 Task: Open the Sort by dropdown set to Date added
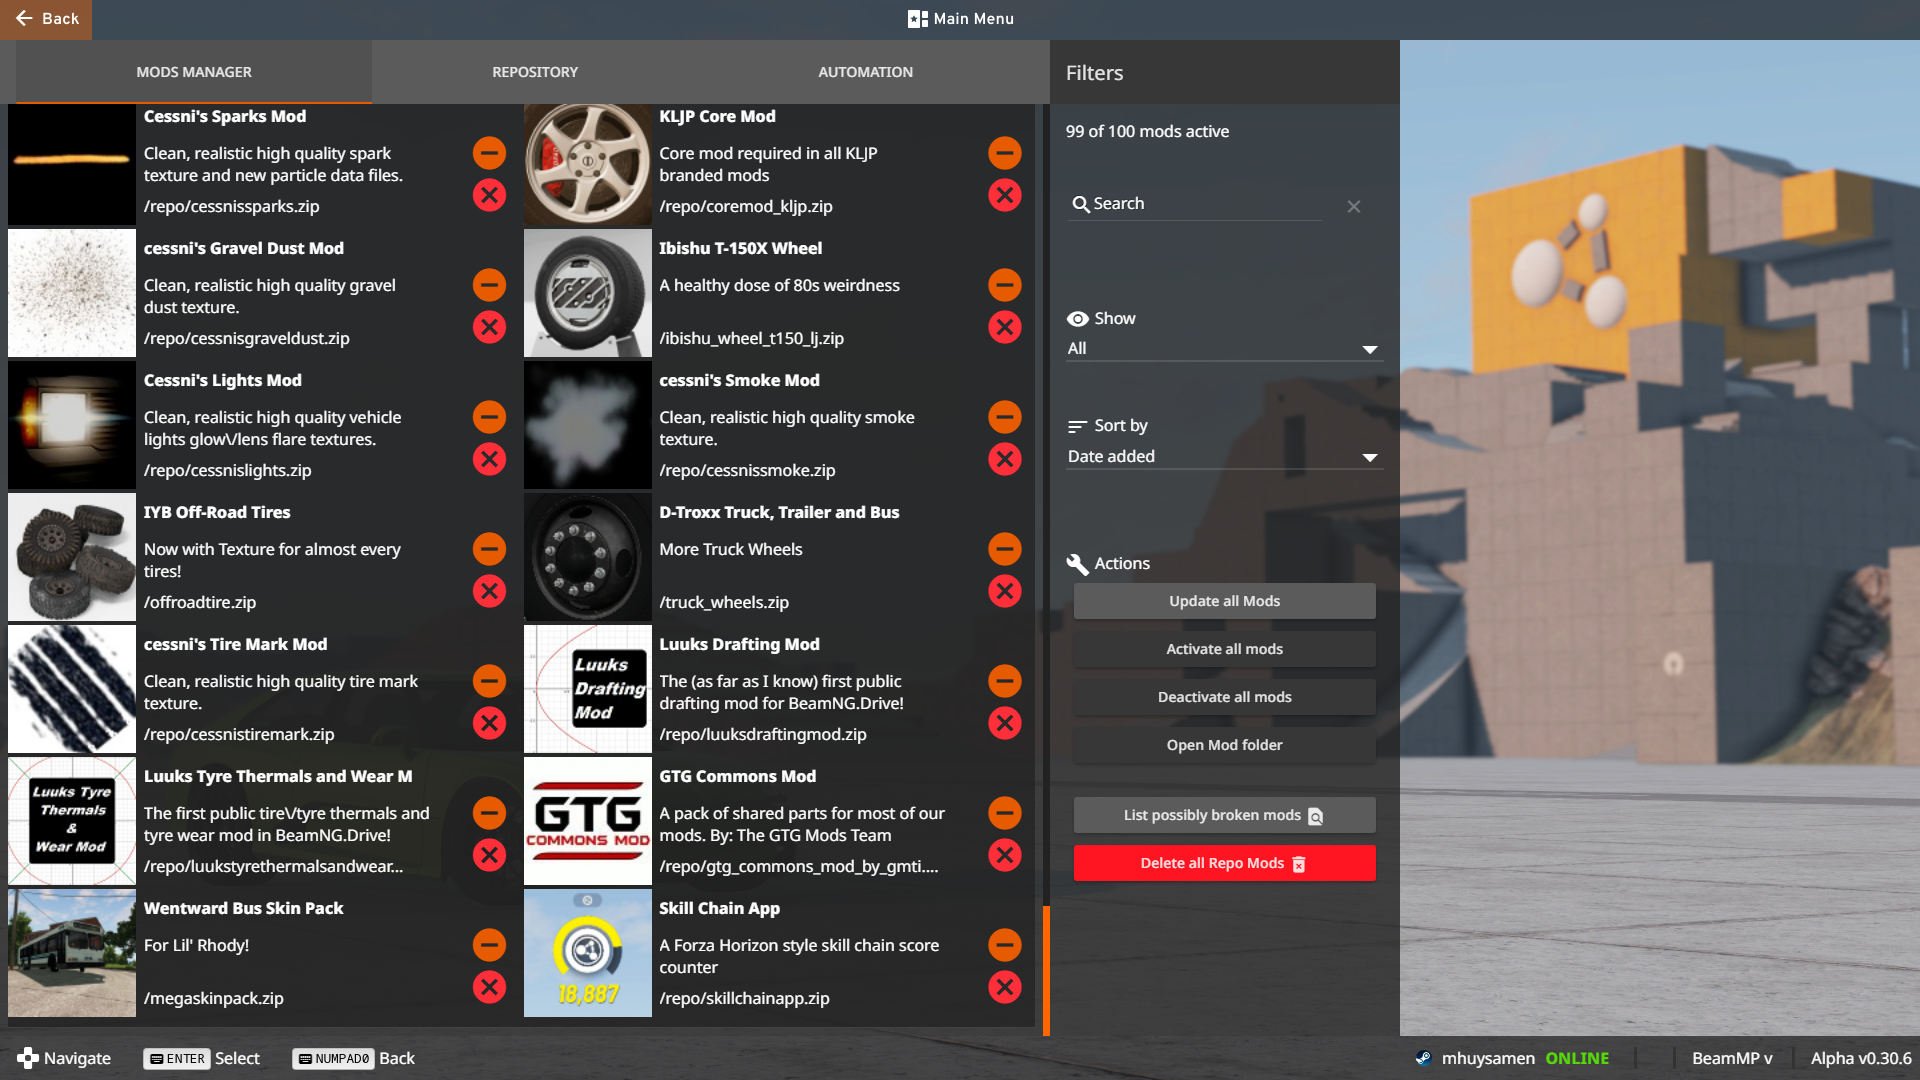click(1224, 456)
